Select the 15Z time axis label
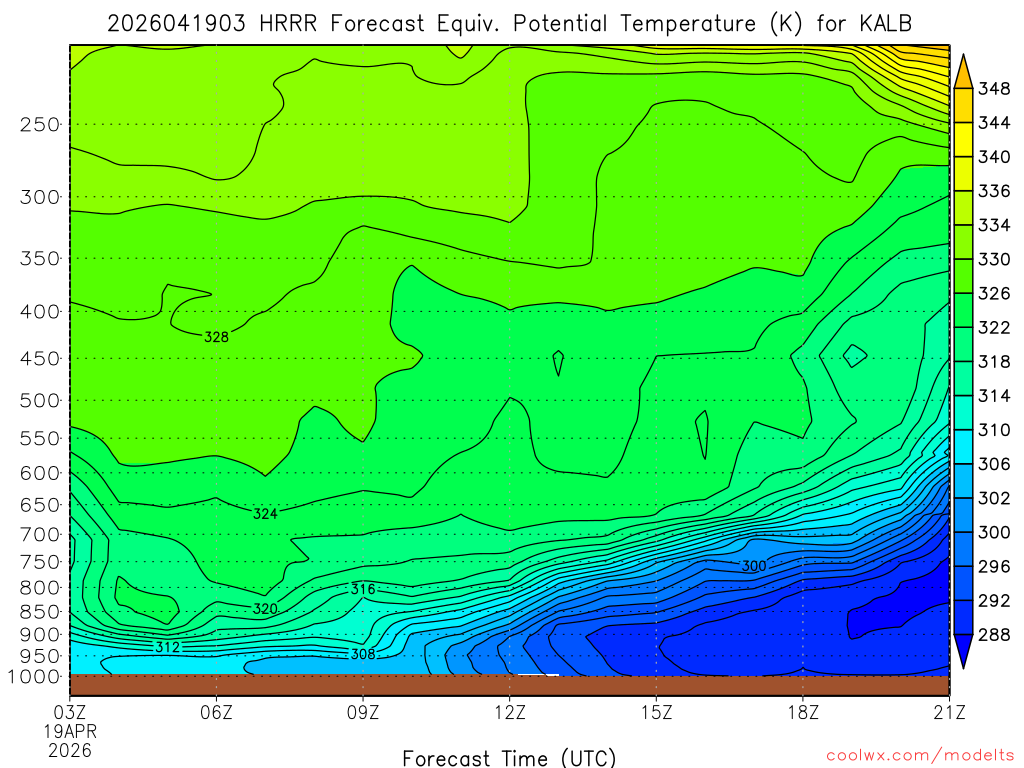Image resolution: width=1024 pixels, height=768 pixels. pyautogui.click(x=656, y=712)
